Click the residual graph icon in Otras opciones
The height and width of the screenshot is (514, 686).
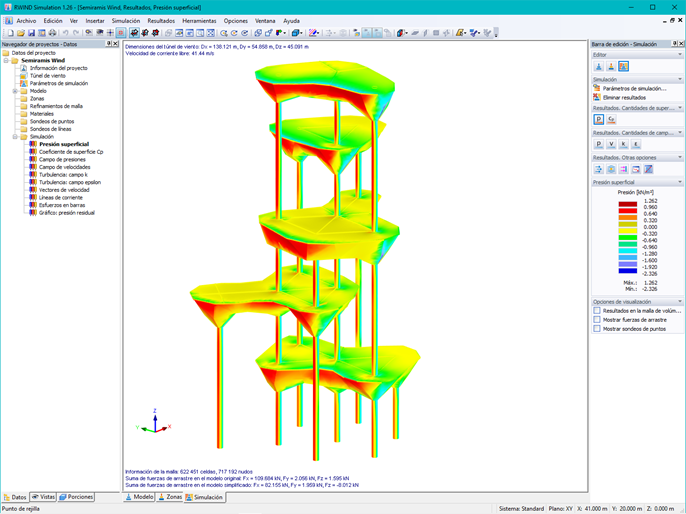(x=636, y=169)
